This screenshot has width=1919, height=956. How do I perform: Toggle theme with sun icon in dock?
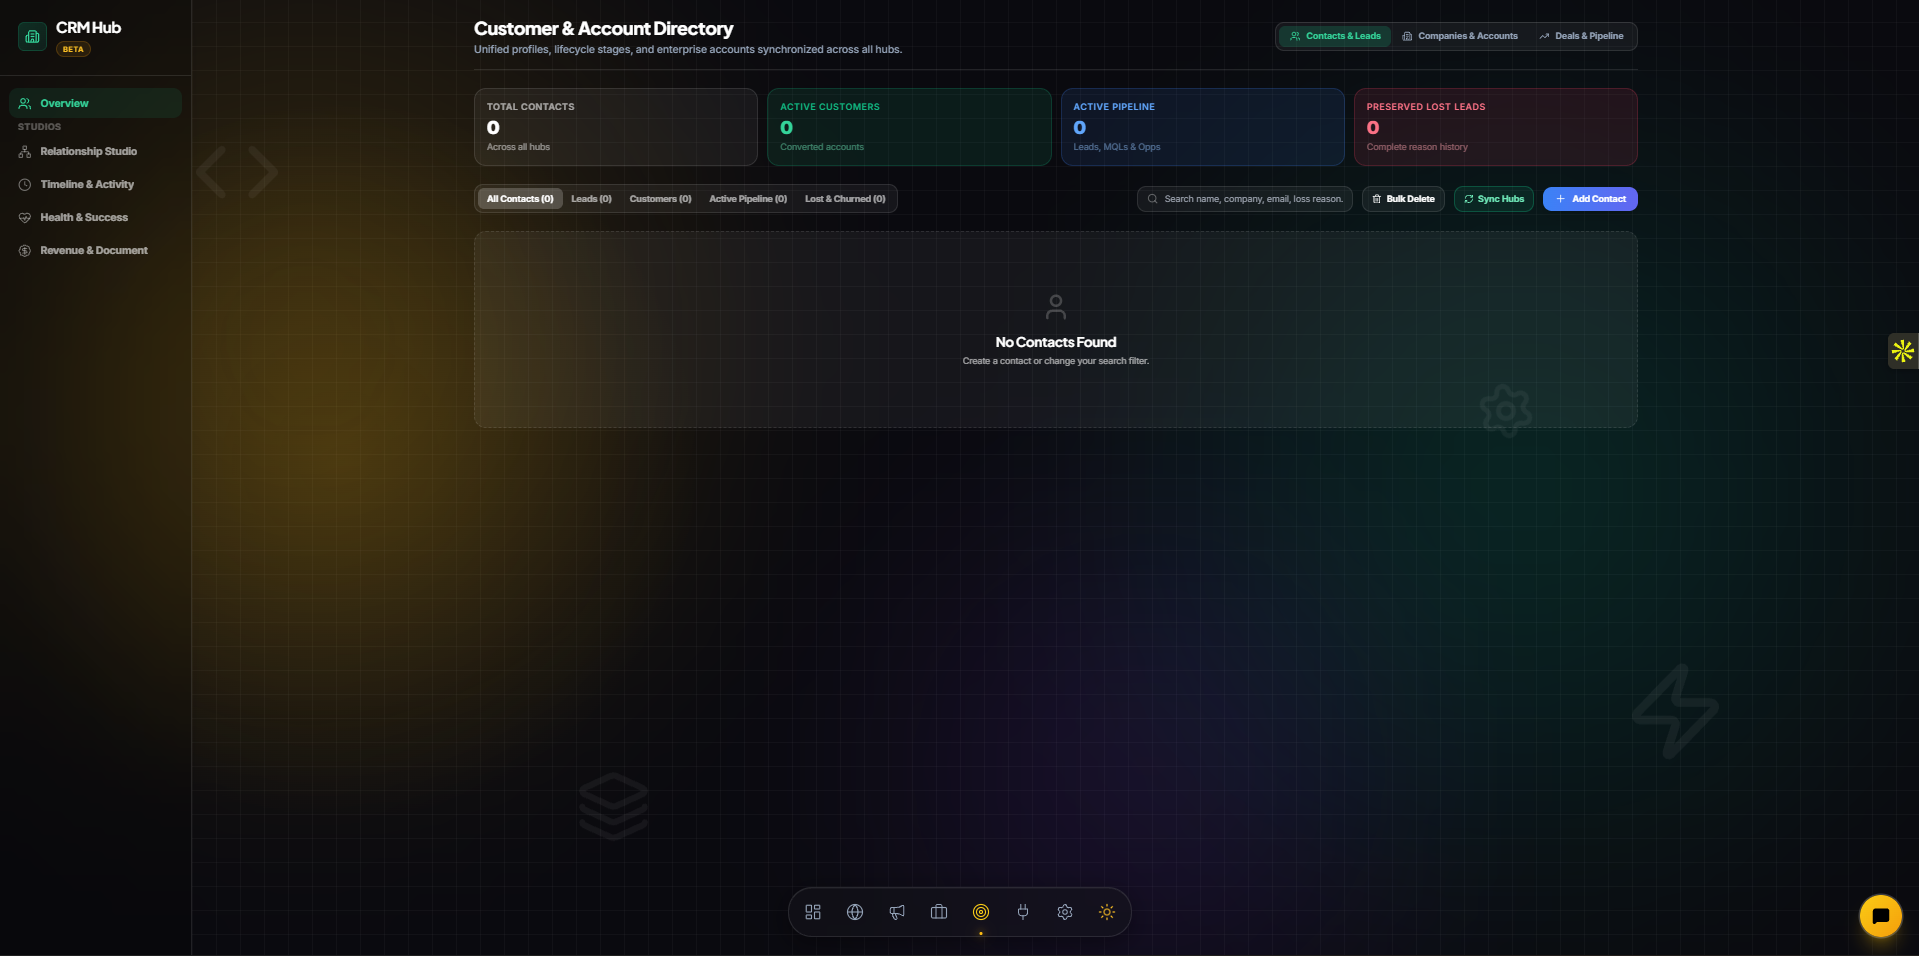pos(1107,912)
